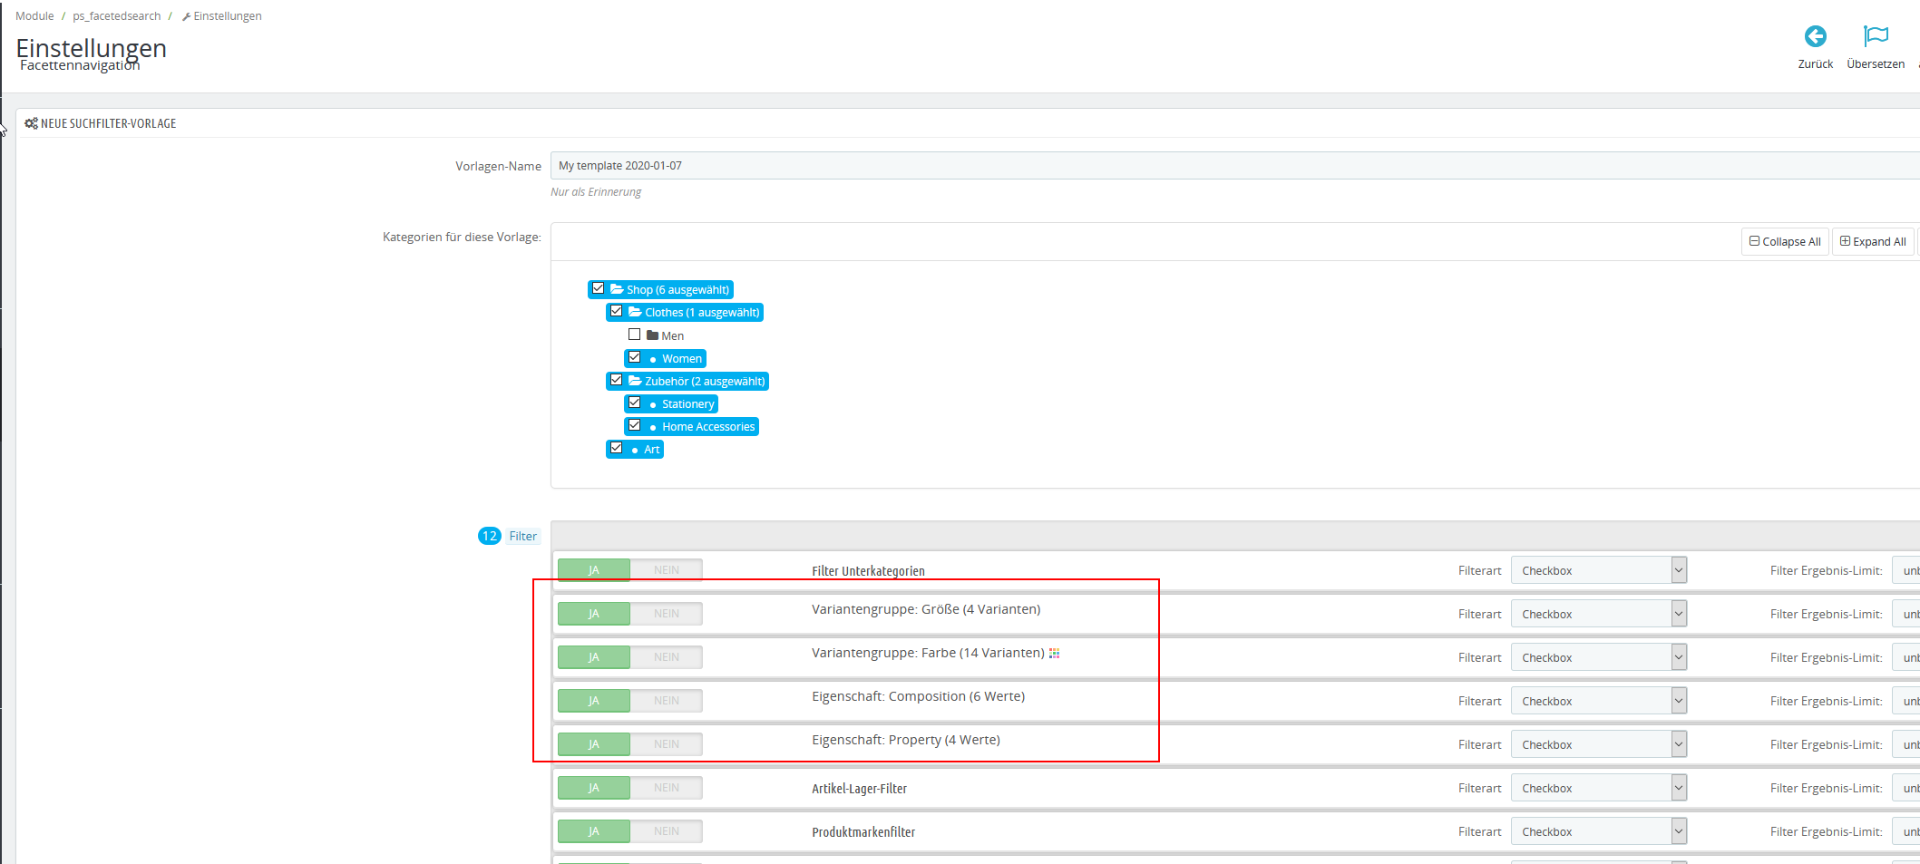Open Filterart dropdown for Composition row
This screenshot has height=864, width=1920.
point(1598,701)
